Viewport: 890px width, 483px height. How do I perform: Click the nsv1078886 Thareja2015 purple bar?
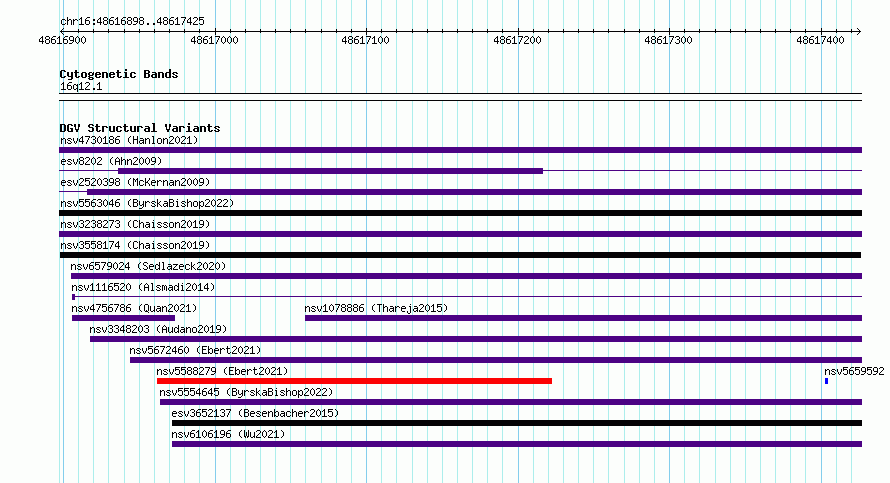[x=583, y=318]
